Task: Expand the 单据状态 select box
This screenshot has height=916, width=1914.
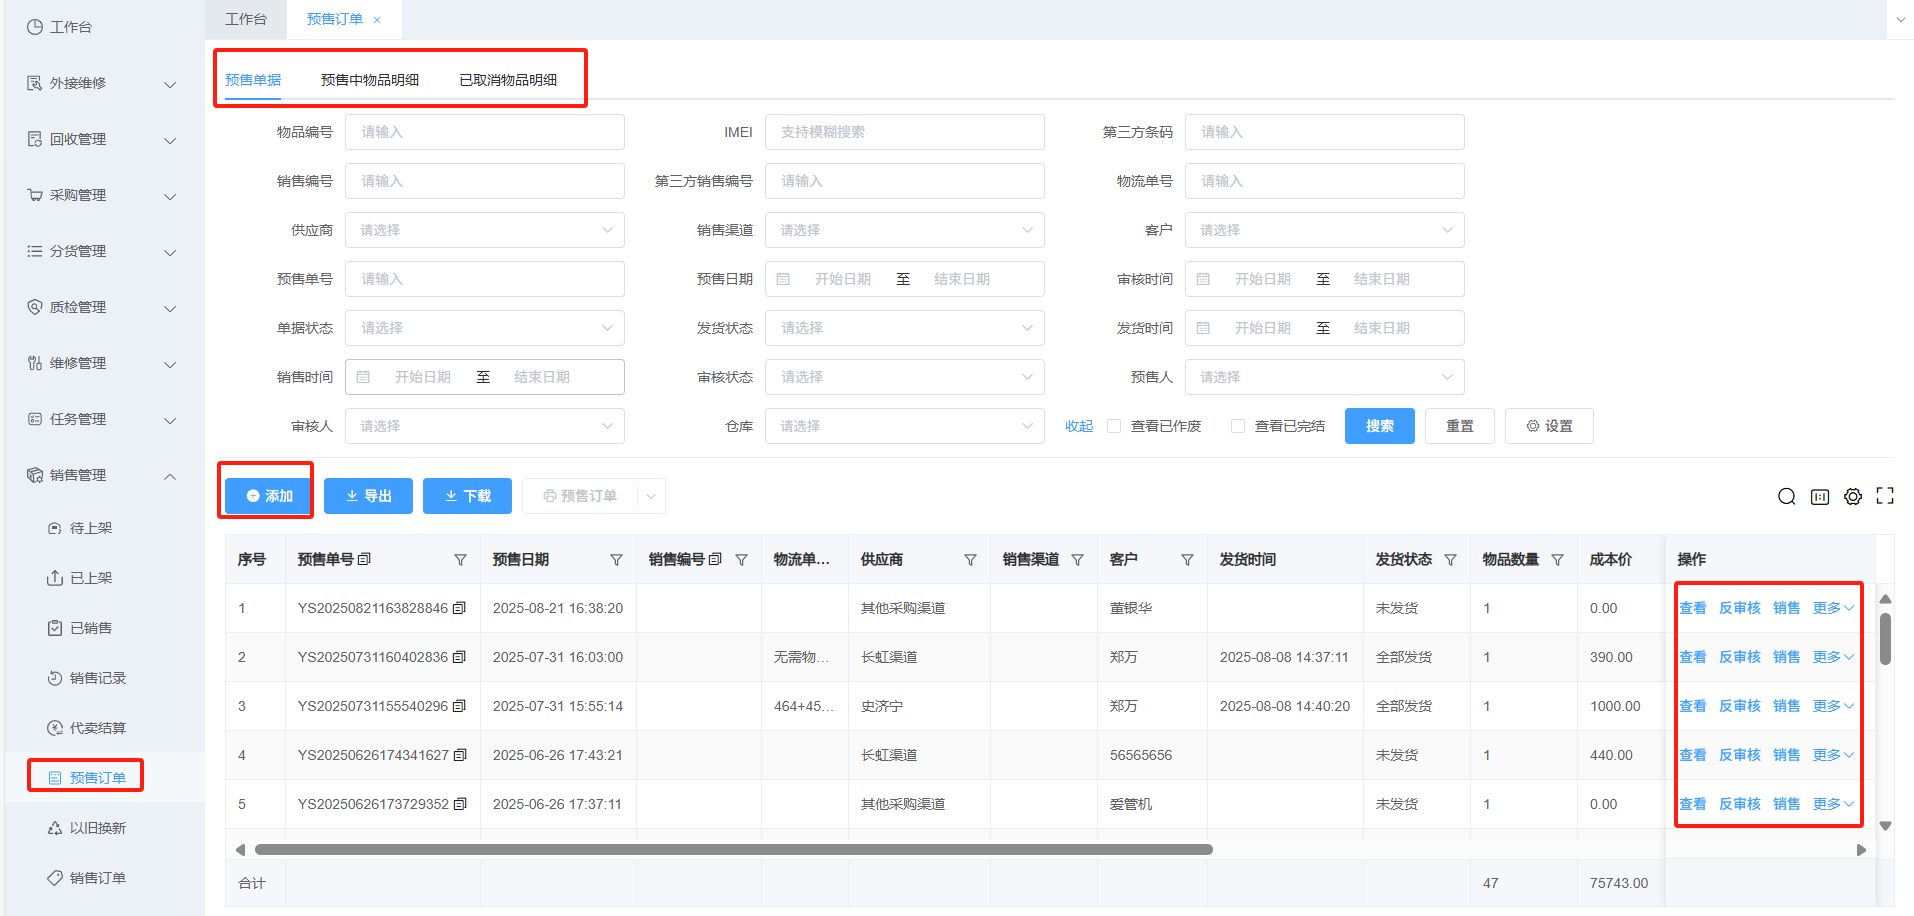Action: [484, 328]
